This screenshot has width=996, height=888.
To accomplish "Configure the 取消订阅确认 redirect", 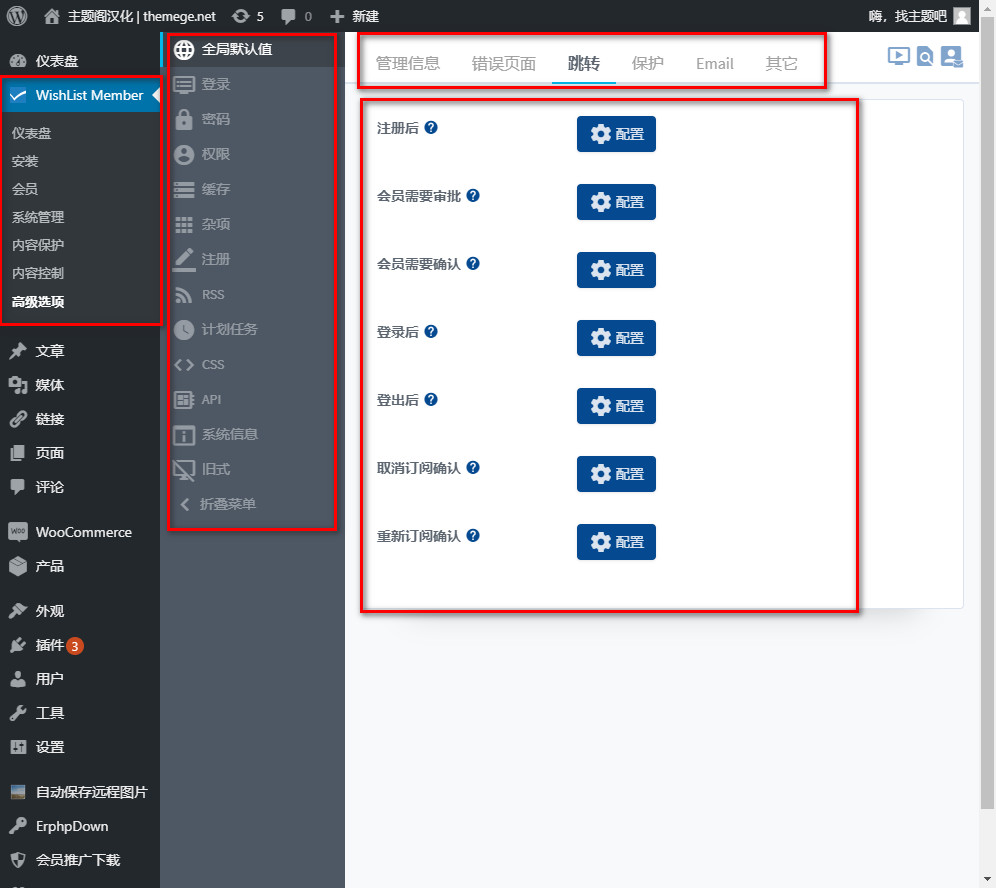I will [616, 474].
